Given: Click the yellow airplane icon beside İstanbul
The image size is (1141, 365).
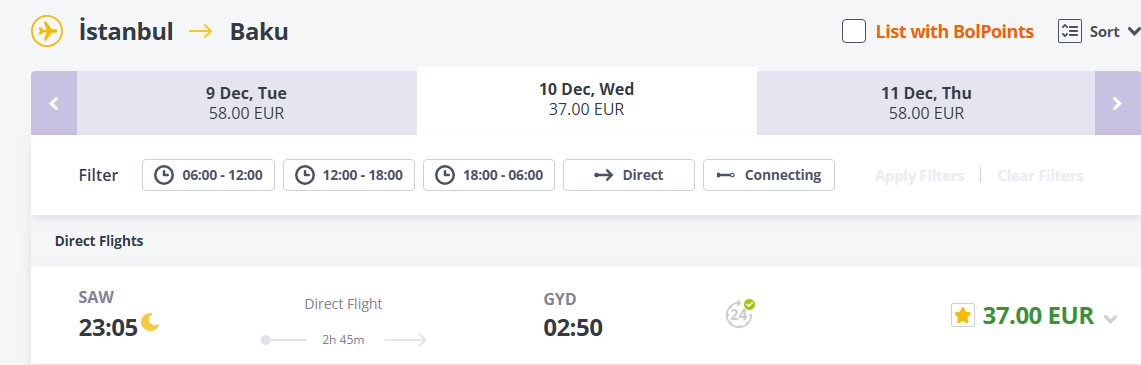Looking at the screenshot, I should 47,32.
